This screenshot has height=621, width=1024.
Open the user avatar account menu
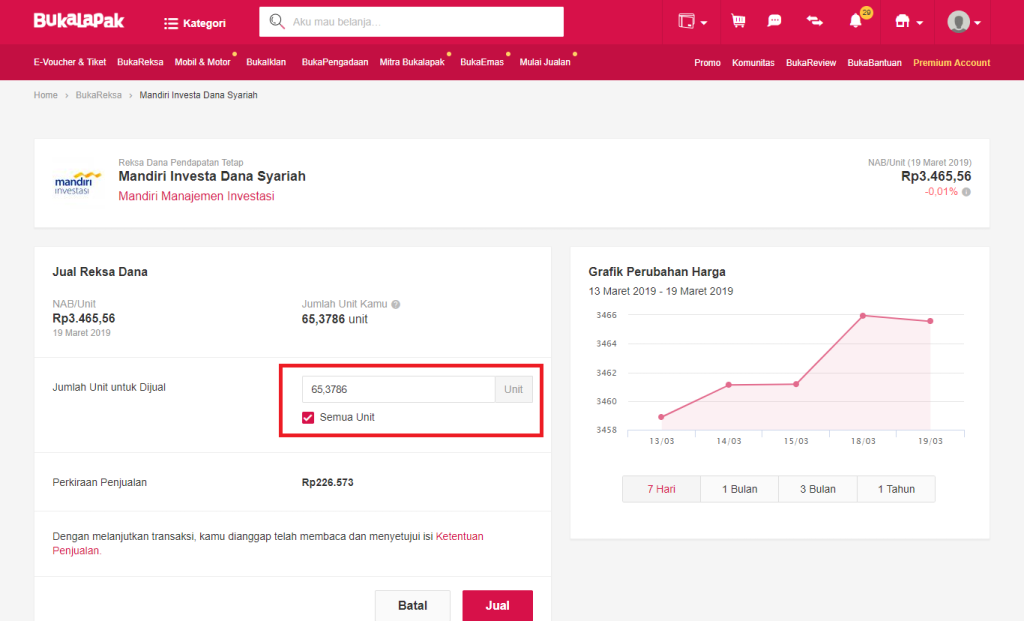click(964, 22)
